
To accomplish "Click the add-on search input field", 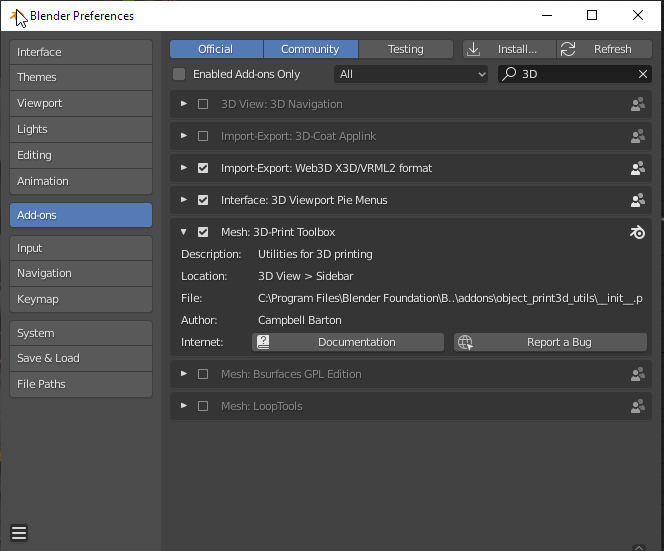I will click(575, 74).
